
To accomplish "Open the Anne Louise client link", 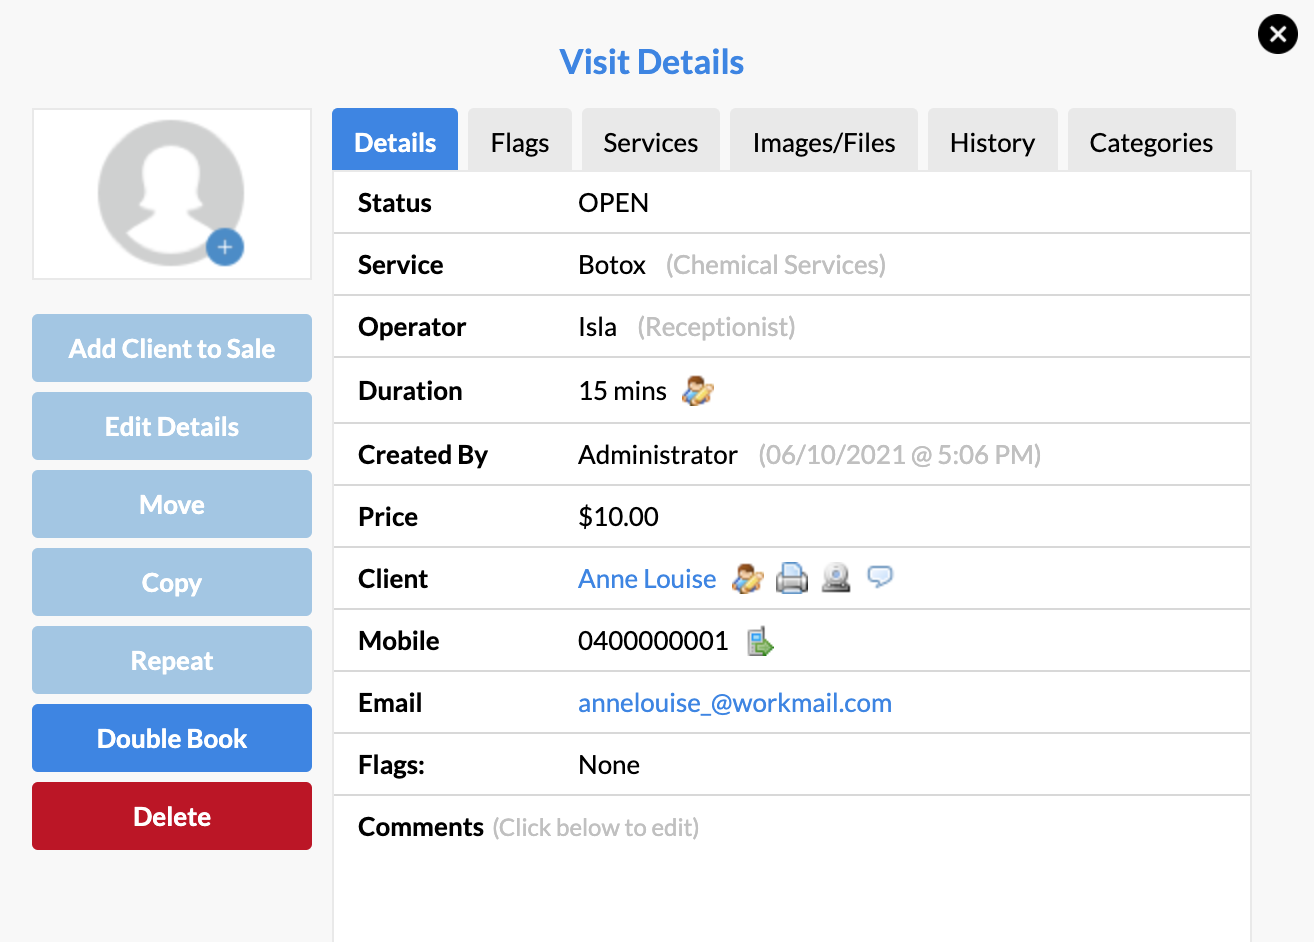I will click(647, 579).
